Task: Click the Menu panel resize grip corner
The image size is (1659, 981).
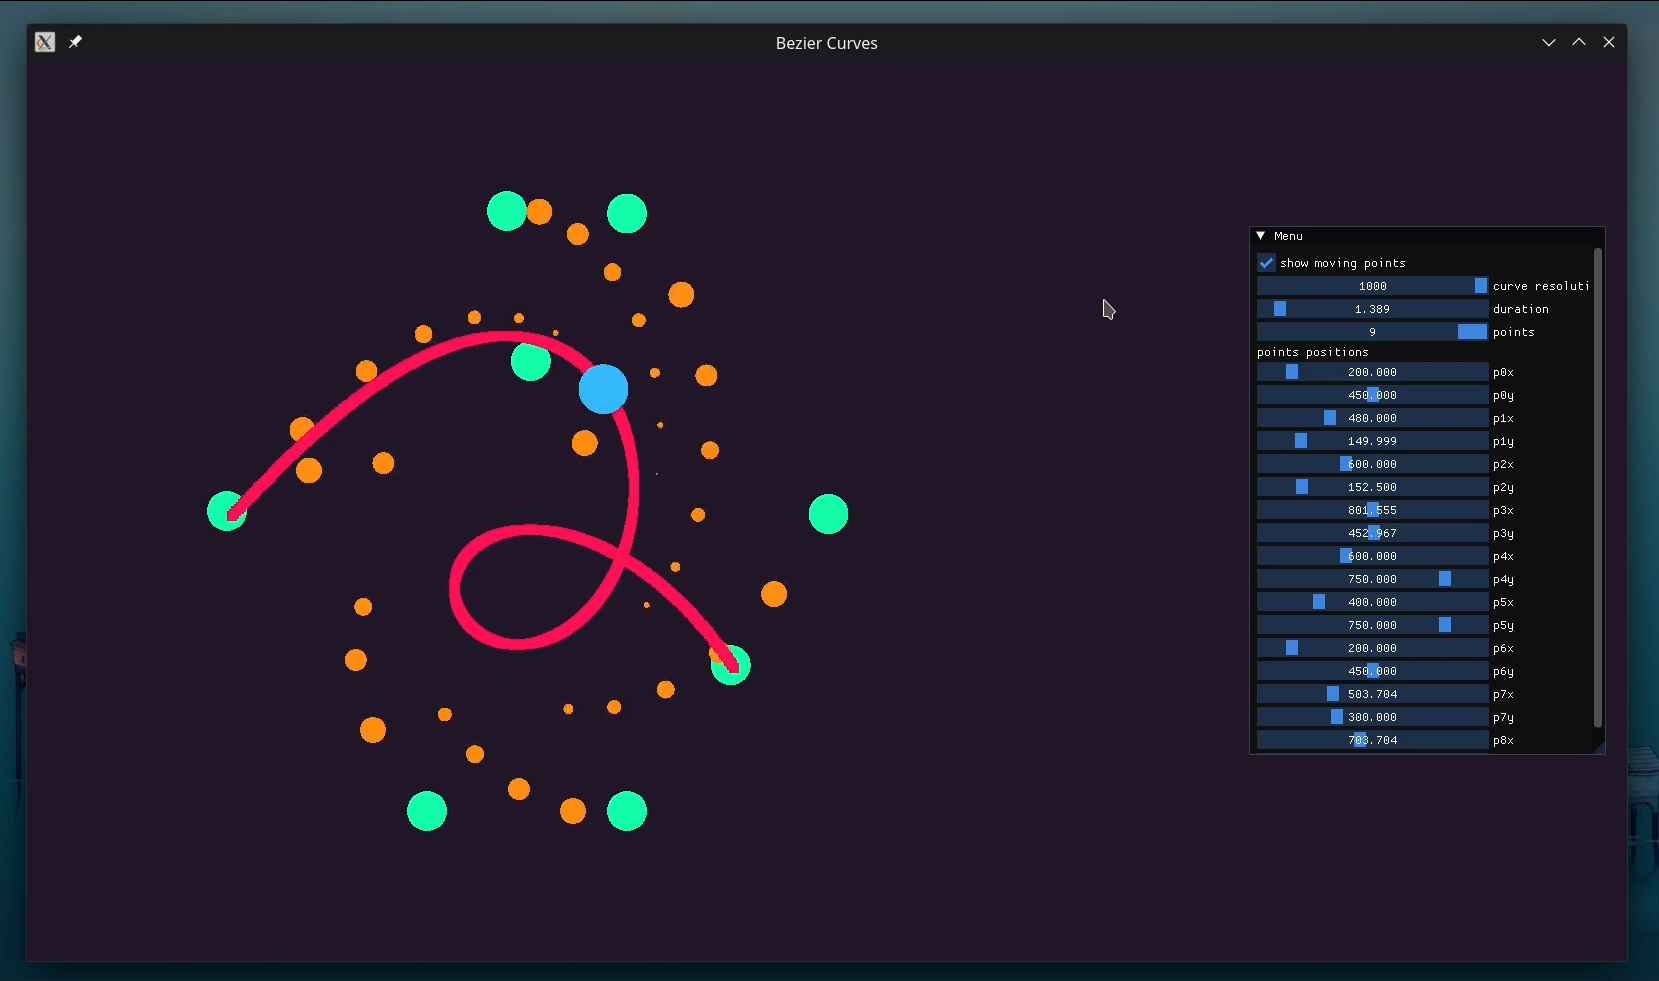Action: pos(1599,748)
